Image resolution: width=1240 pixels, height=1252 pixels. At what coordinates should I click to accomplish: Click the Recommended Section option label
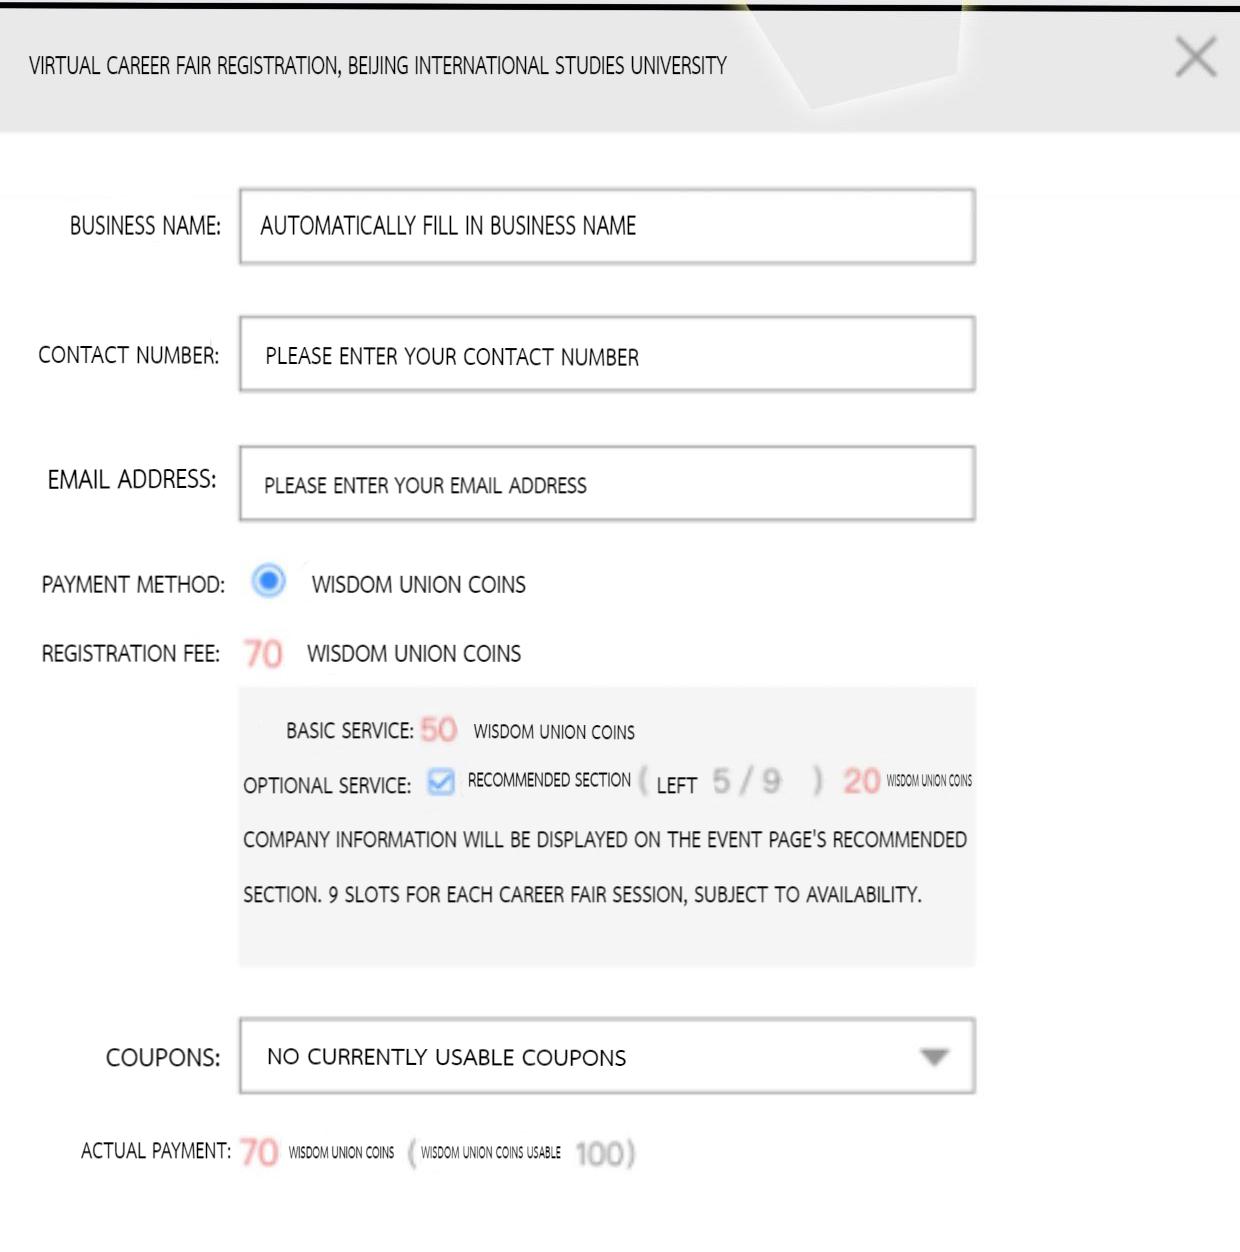(x=549, y=780)
